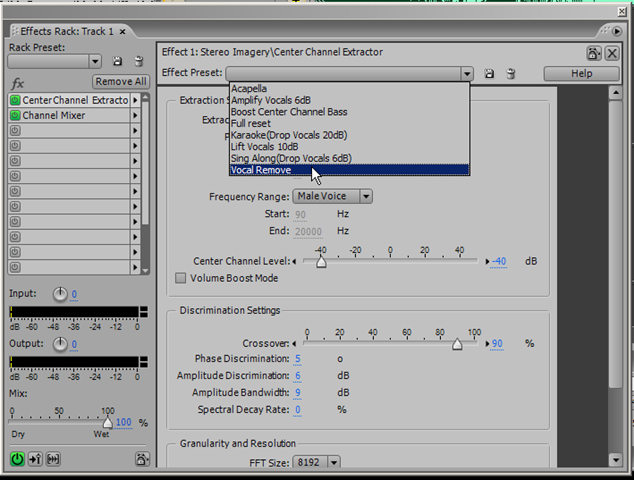
Task: Disable the Channel Mixer effect power toggle
Action: coord(16,116)
